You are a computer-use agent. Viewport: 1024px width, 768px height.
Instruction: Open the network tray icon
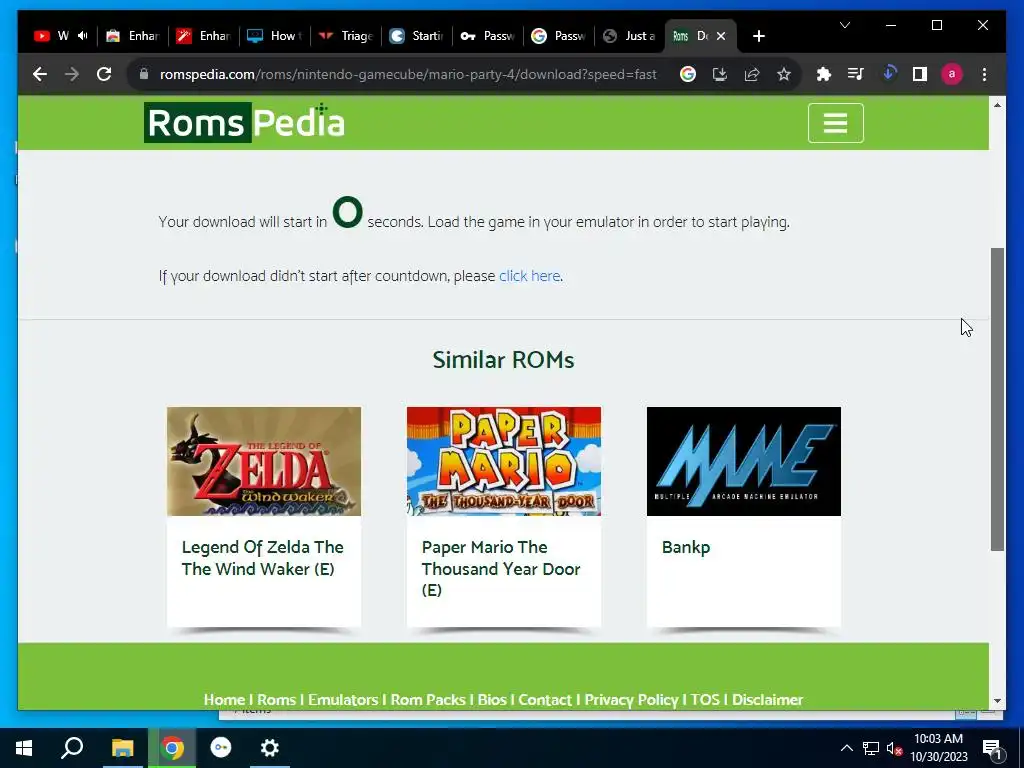click(871, 748)
